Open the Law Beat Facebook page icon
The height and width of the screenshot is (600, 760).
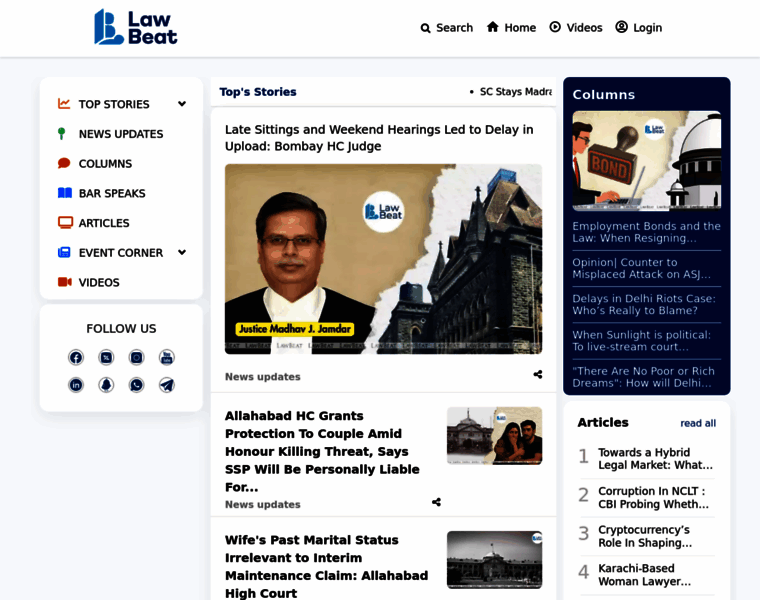click(76, 358)
